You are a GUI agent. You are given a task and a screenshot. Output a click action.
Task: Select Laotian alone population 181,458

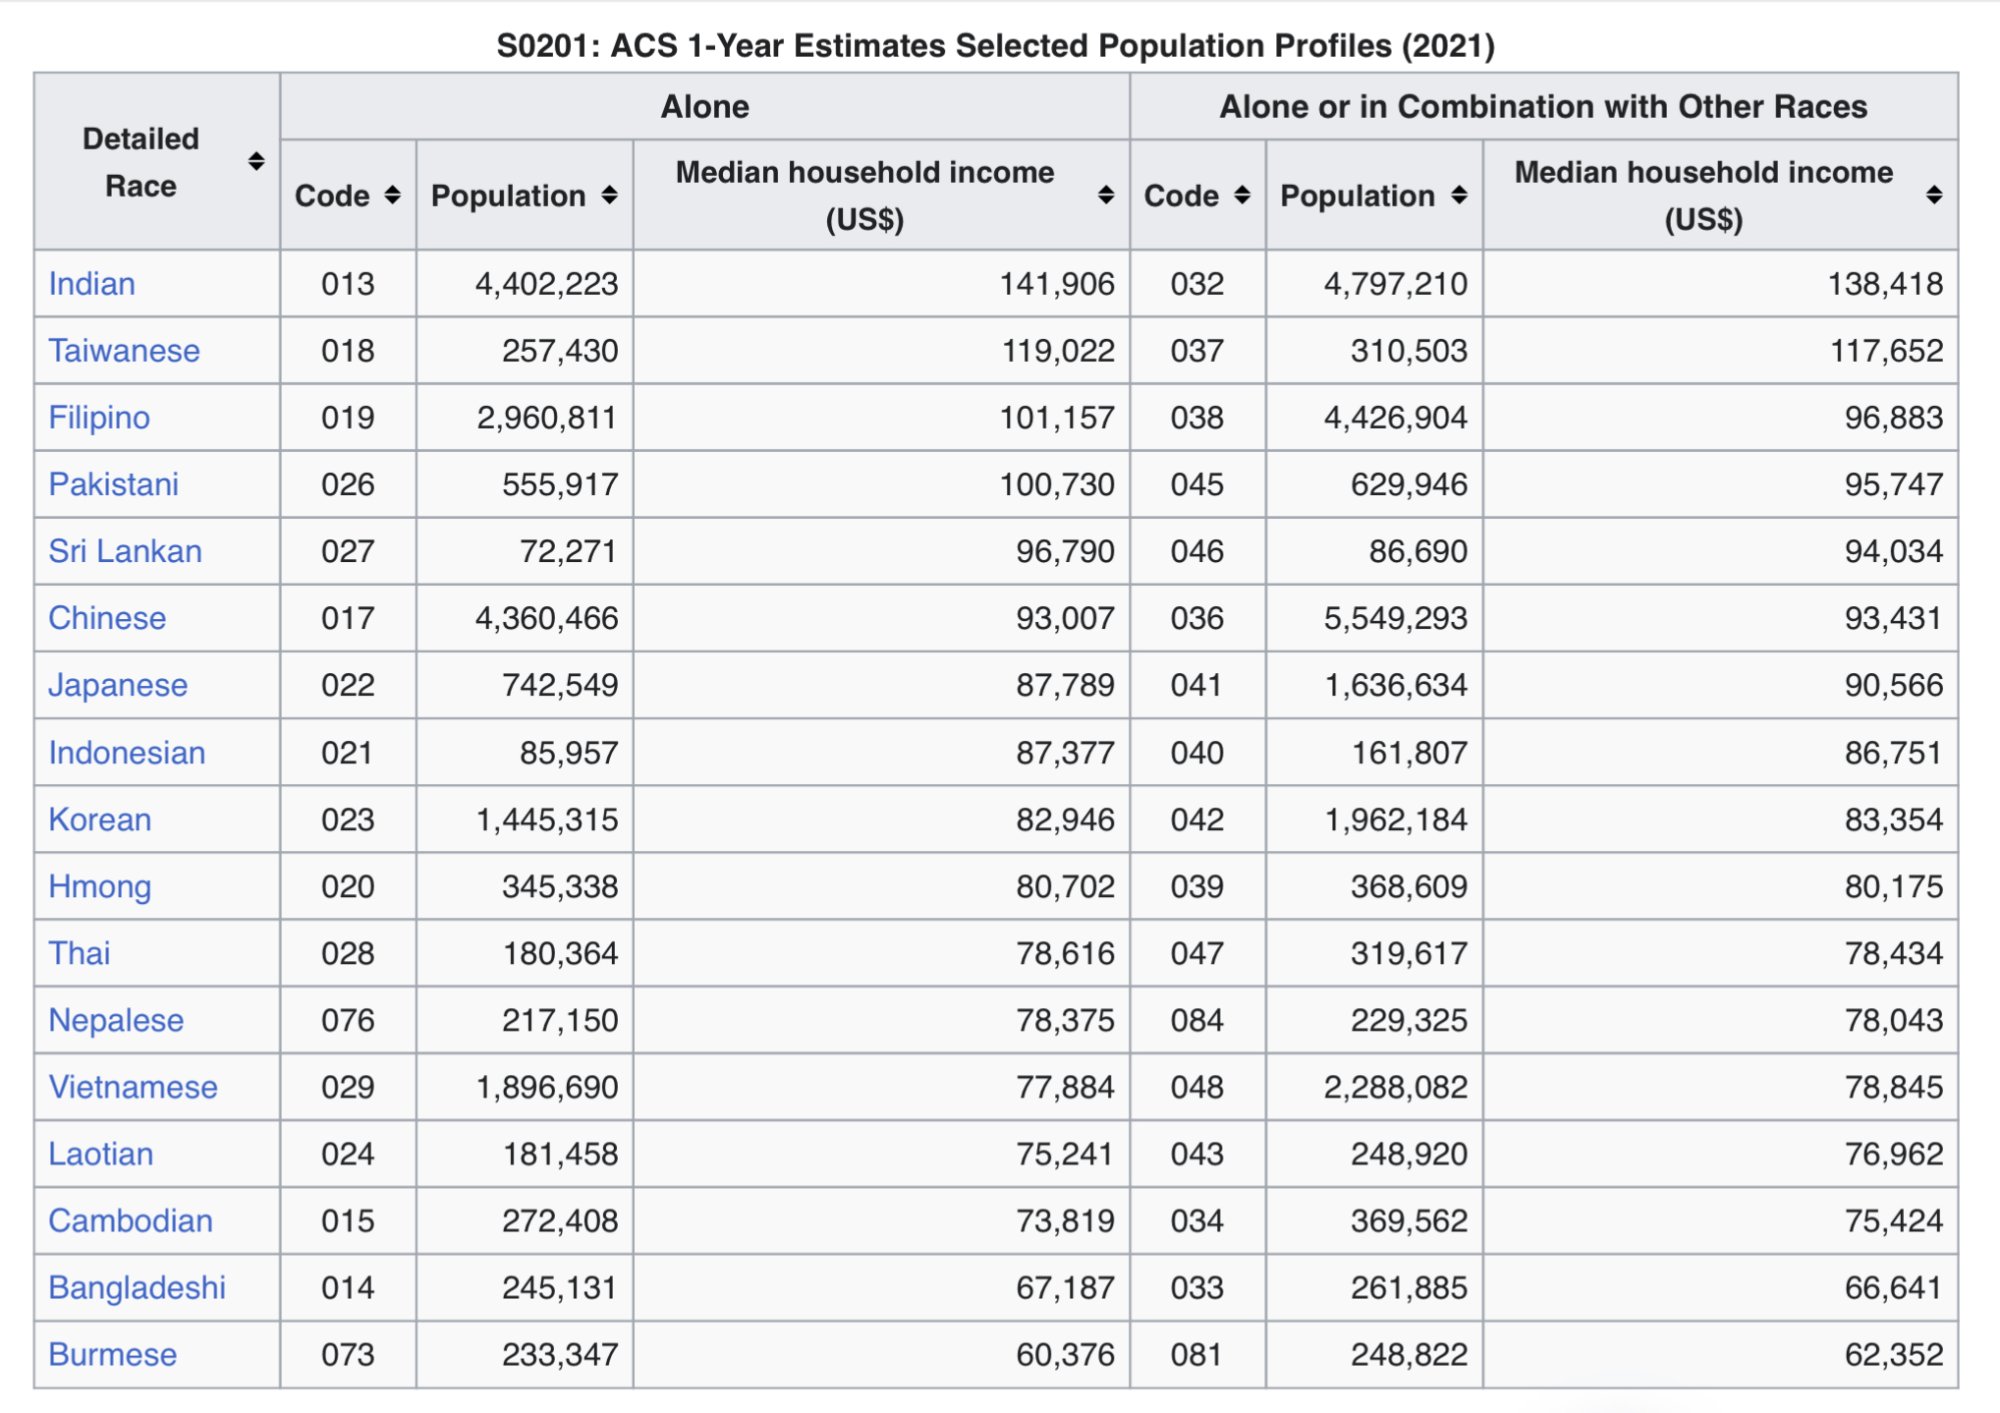[x=560, y=1154]
